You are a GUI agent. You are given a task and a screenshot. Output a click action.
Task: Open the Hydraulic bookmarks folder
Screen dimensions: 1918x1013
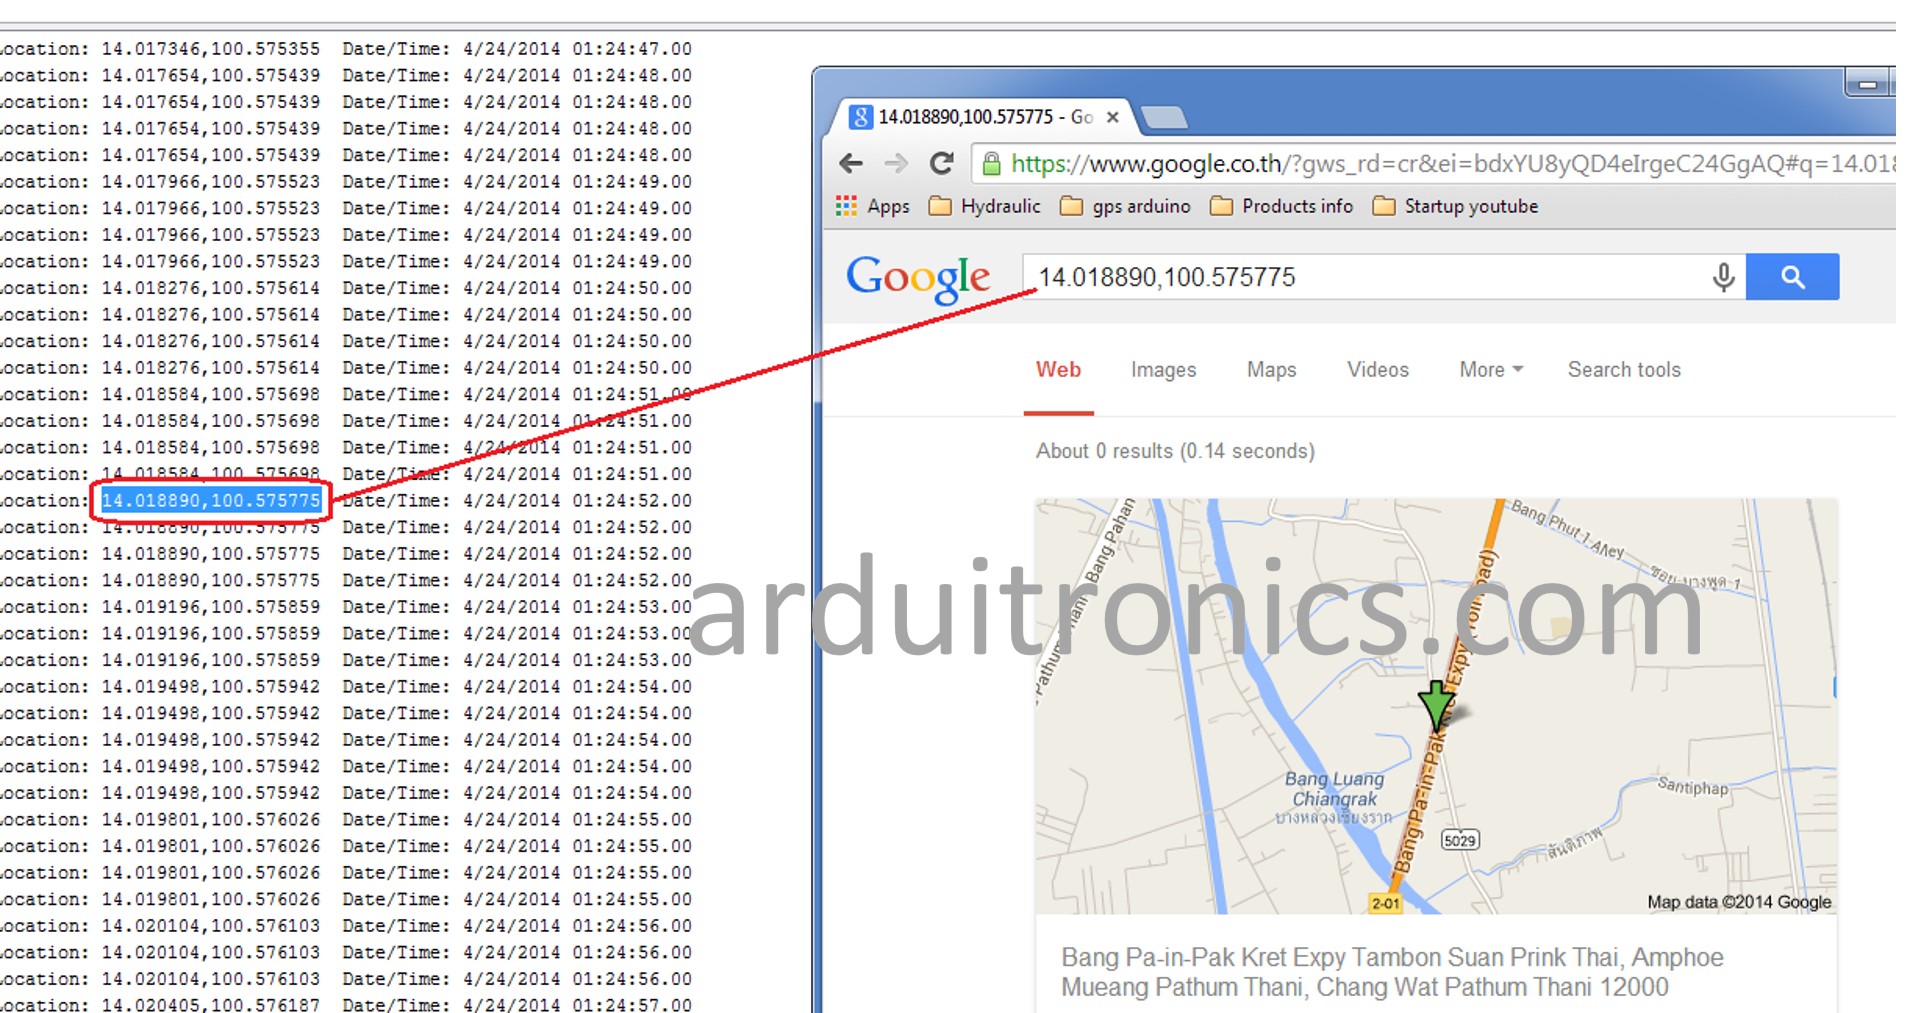pos(984,206)
